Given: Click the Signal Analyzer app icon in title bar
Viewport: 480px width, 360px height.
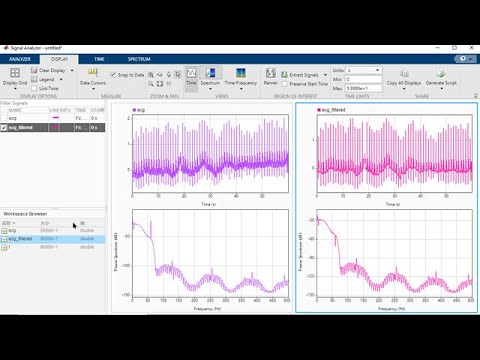Looking at the screenshot, I should click(x=6, y=48).
